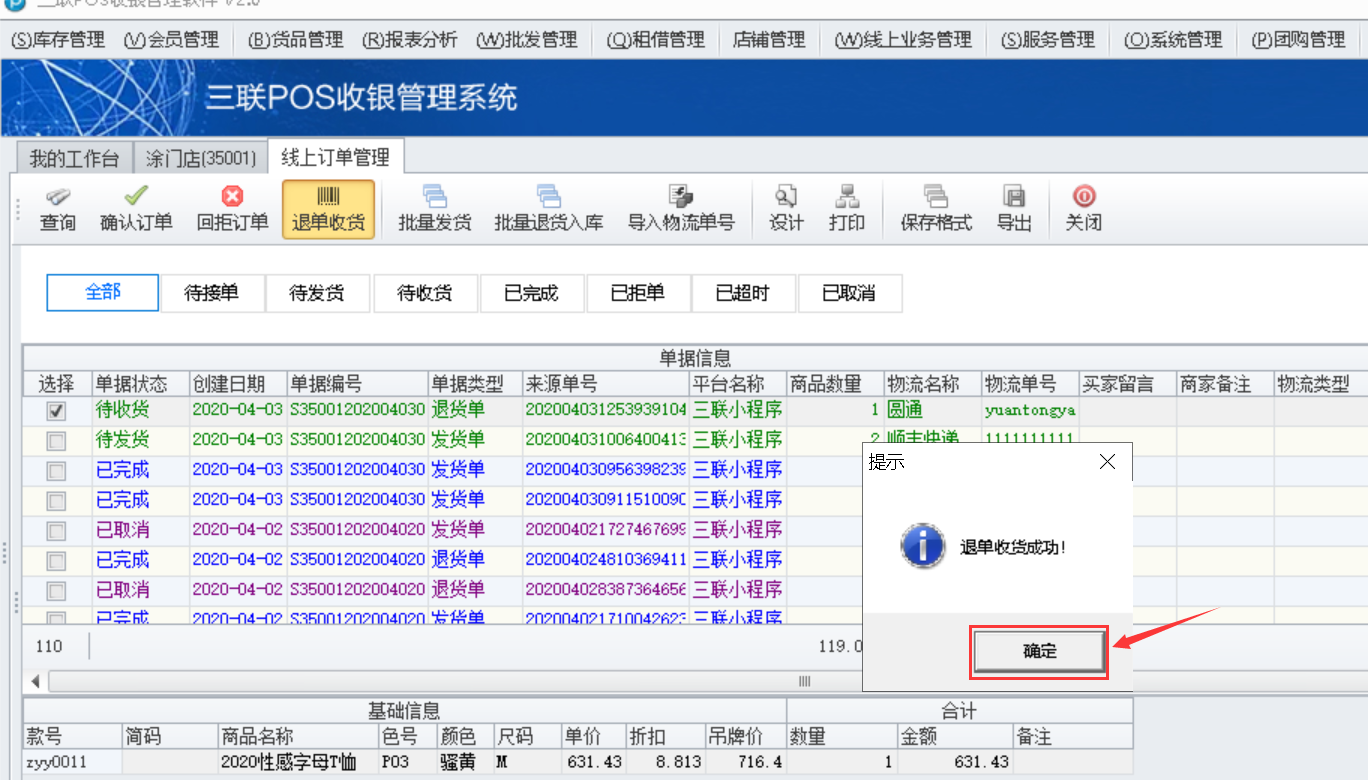Show only 已完成 orders
This screenshot has width=1368, height=780.
coord(531,293)
